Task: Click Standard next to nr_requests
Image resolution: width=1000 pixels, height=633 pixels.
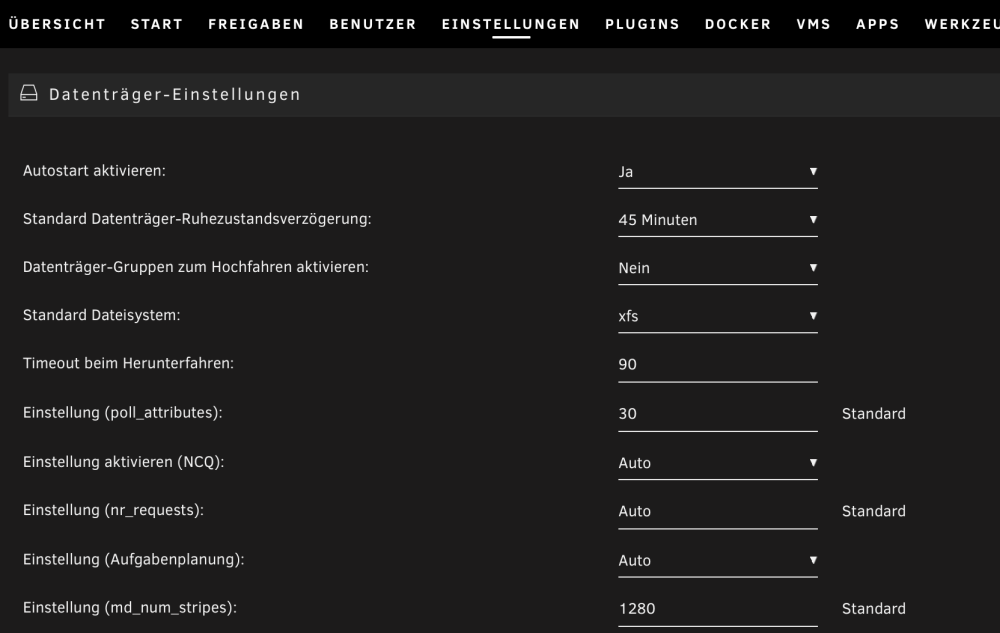Action: click(x=874, y=512)
